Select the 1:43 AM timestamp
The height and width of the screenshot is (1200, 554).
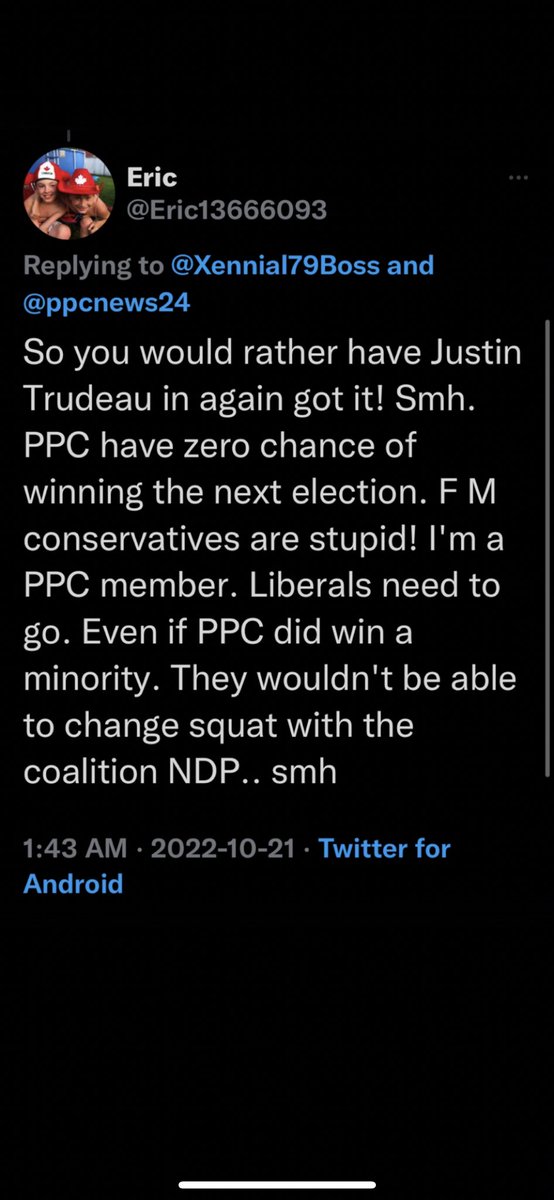click(x=75, y=849)
